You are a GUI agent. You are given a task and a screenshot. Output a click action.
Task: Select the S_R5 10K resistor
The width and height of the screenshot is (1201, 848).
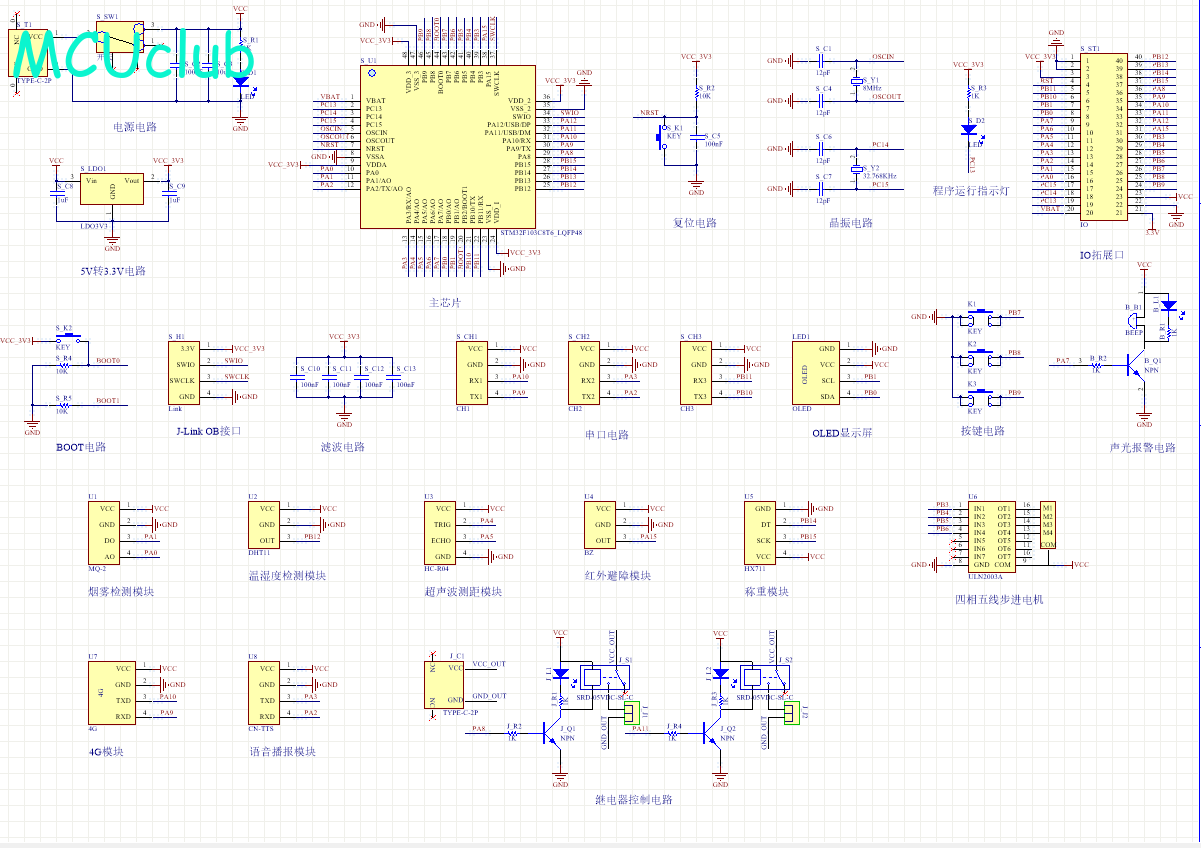pyautogui.click(x=63, y=405)
